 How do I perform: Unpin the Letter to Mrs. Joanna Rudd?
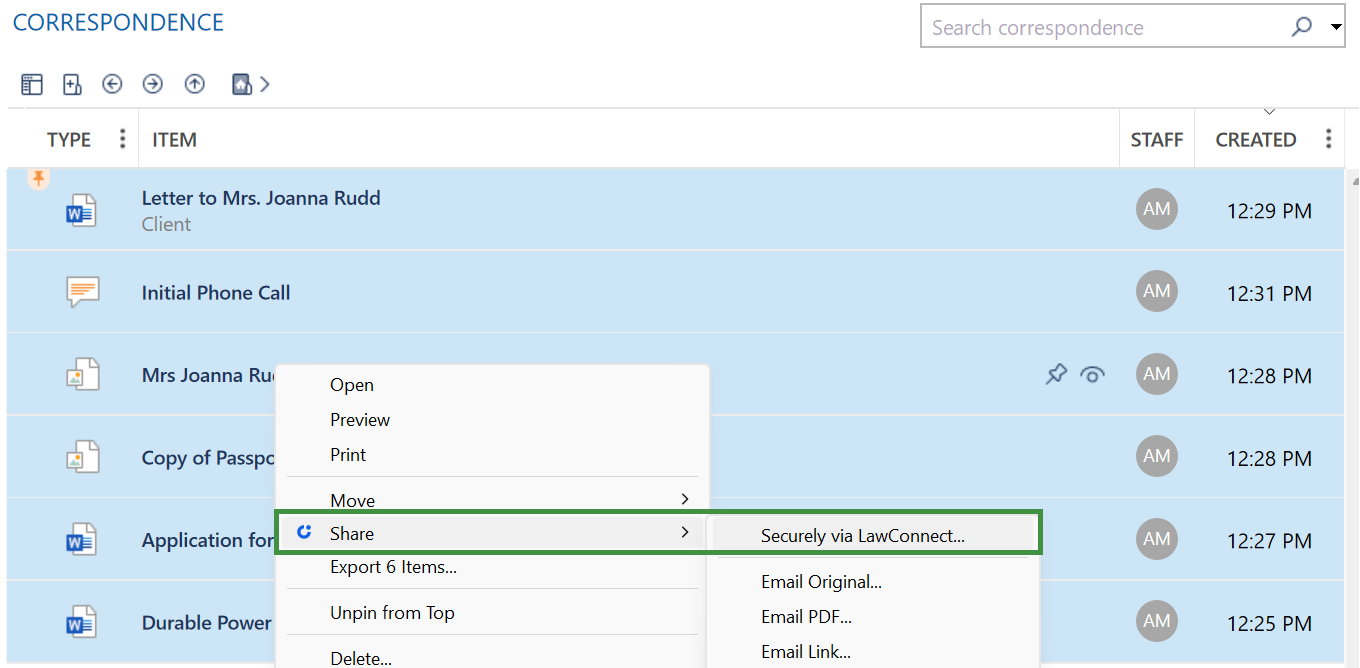pyautogui.click(x=38, y=179)
